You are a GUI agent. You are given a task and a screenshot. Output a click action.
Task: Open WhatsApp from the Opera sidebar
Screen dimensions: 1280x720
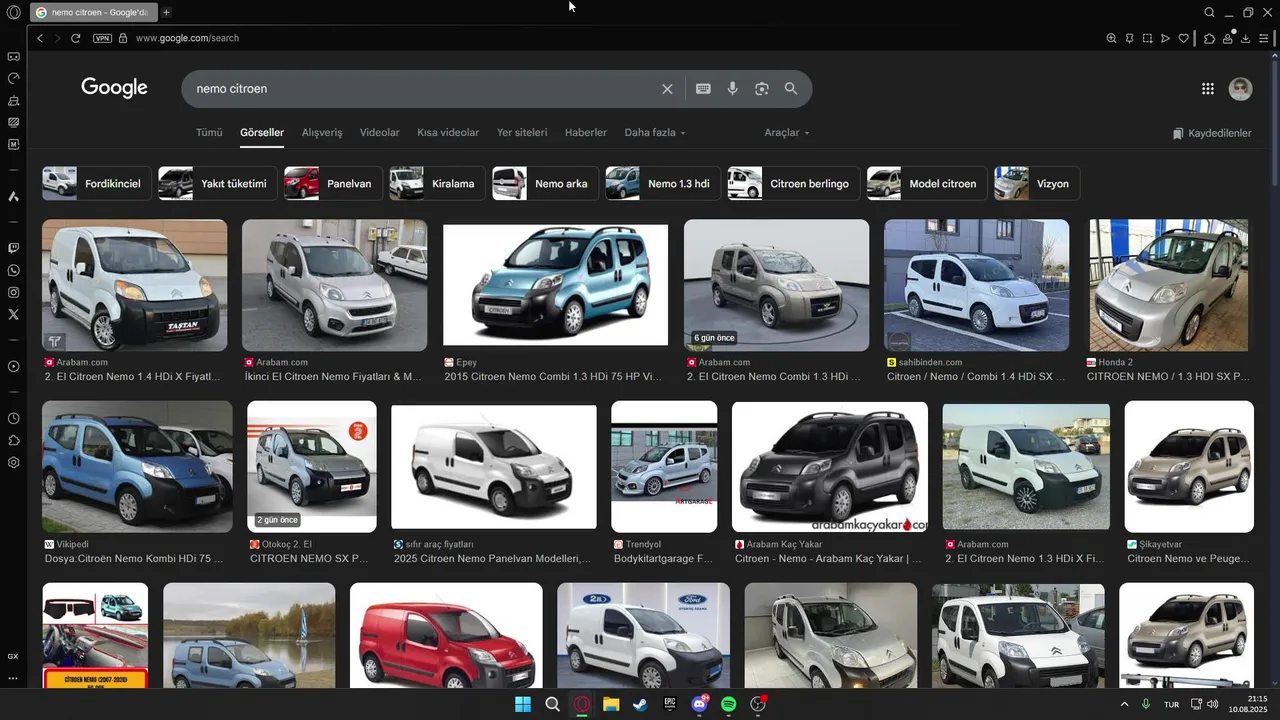pyautogui.click(x=13, y=270)
